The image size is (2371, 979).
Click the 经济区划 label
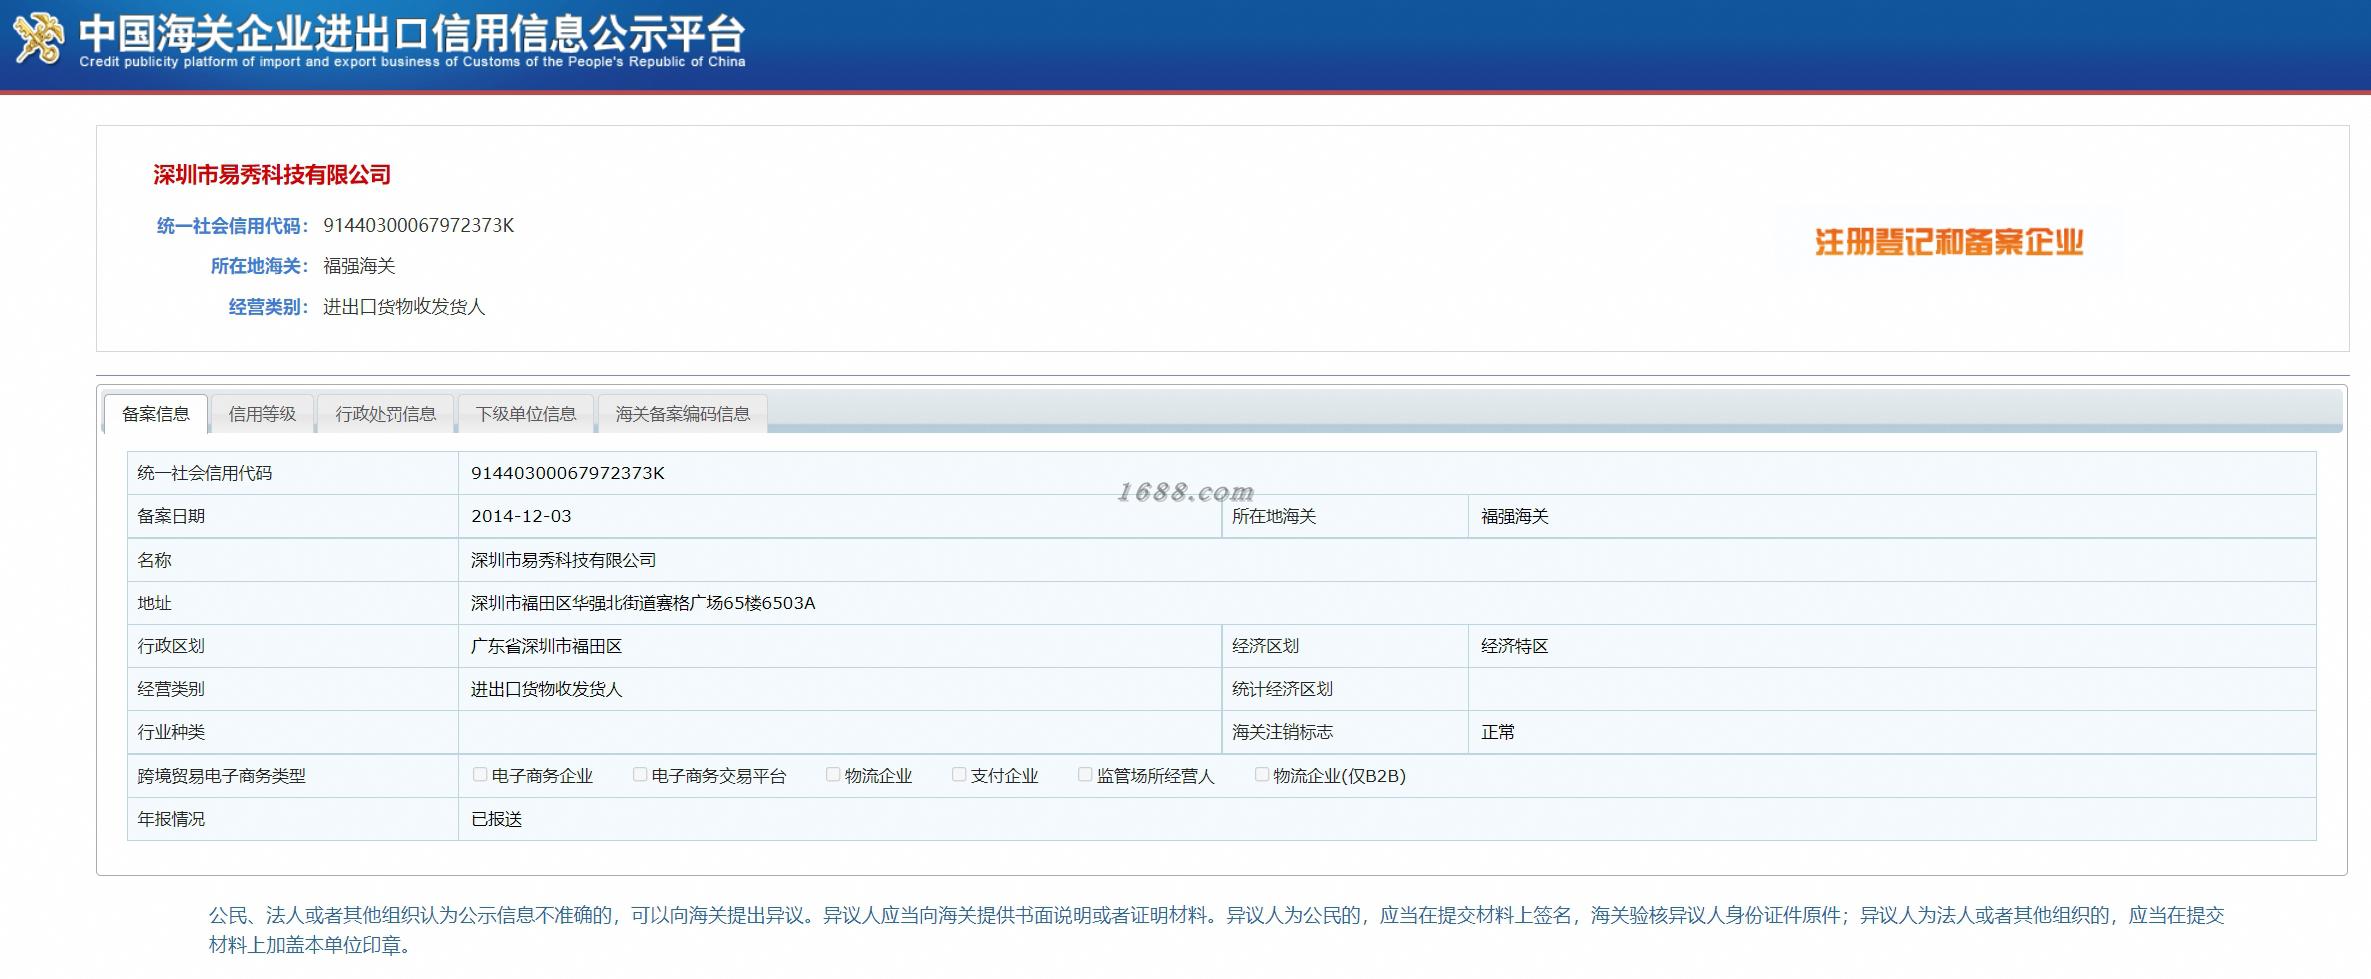pos(1265,646)
